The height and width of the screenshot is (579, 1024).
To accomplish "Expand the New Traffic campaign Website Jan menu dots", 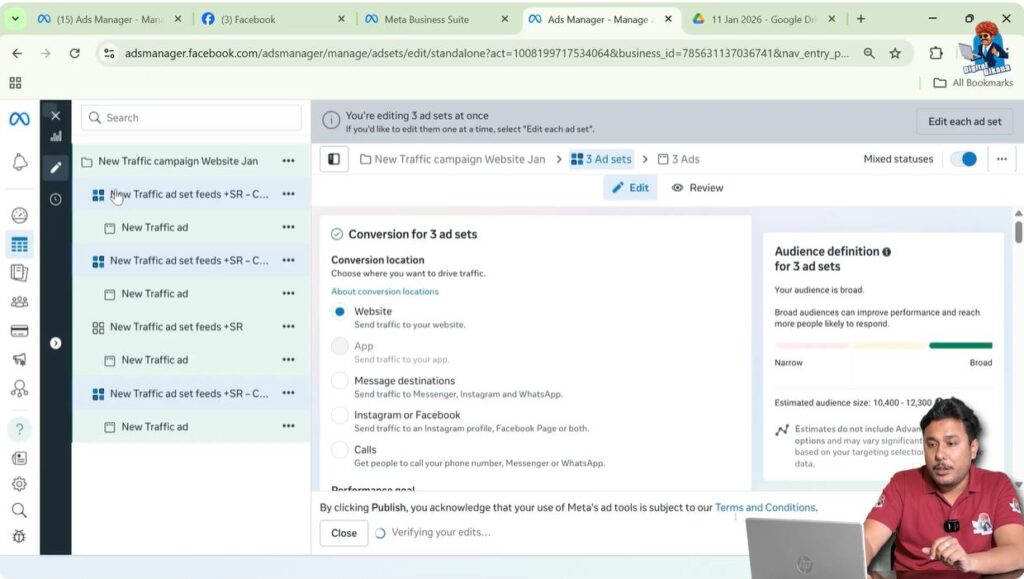I will (287, 161).
